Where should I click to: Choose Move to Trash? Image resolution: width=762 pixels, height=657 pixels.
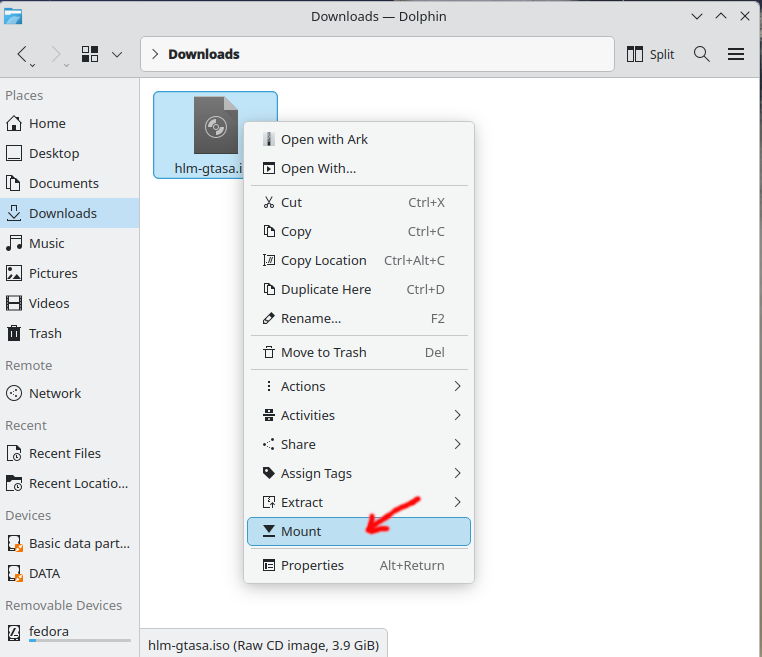tap(359, 352)
